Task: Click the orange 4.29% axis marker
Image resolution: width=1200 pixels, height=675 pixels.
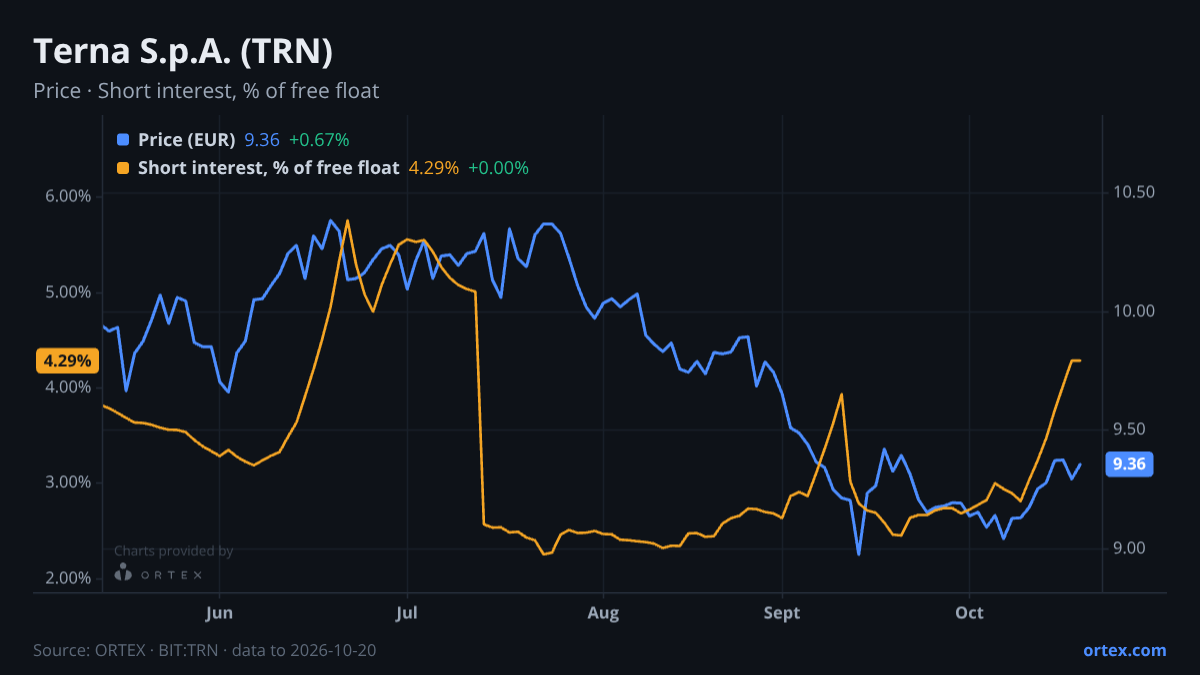Action: click(68, 360)
